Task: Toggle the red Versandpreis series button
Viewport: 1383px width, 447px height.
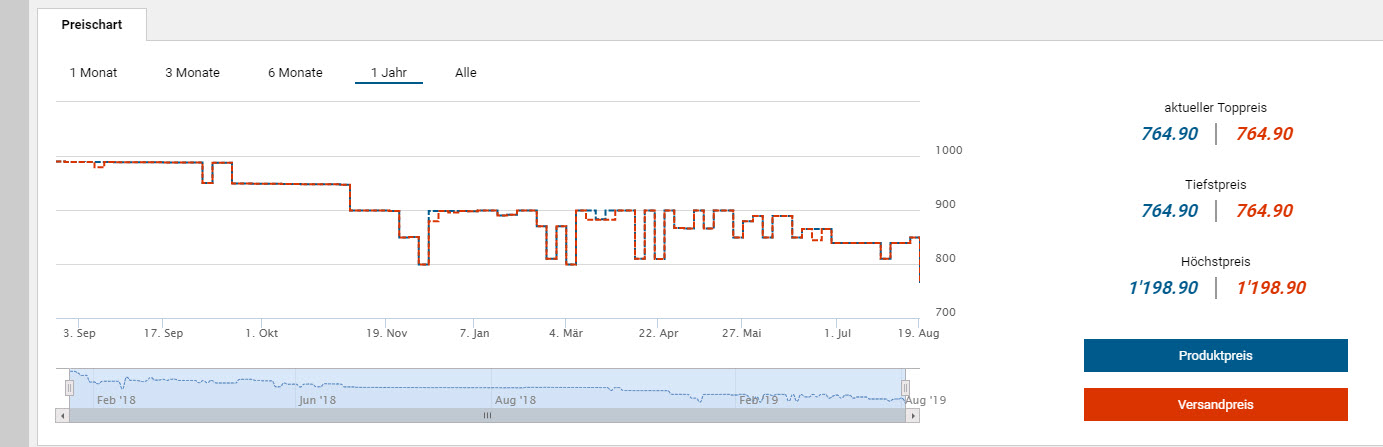Action: (x=1215, y=405)
